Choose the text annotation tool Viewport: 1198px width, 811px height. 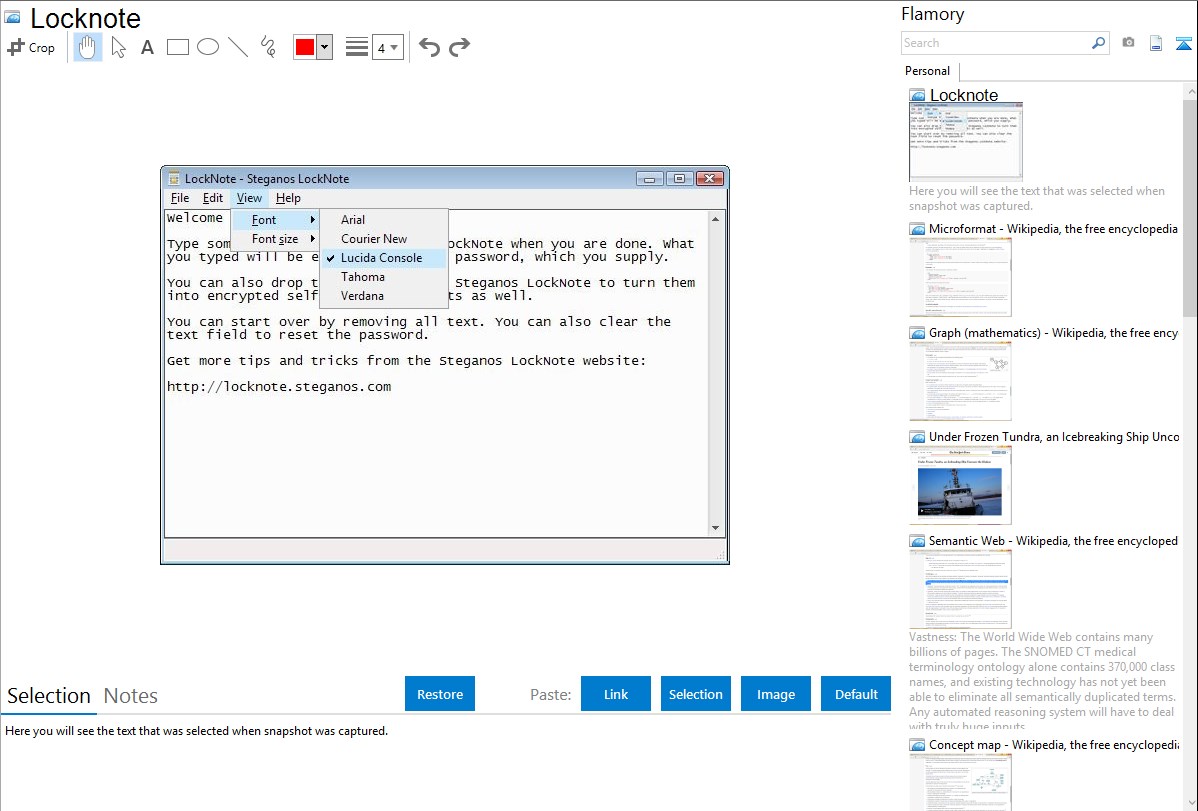(x=147, y=47)
